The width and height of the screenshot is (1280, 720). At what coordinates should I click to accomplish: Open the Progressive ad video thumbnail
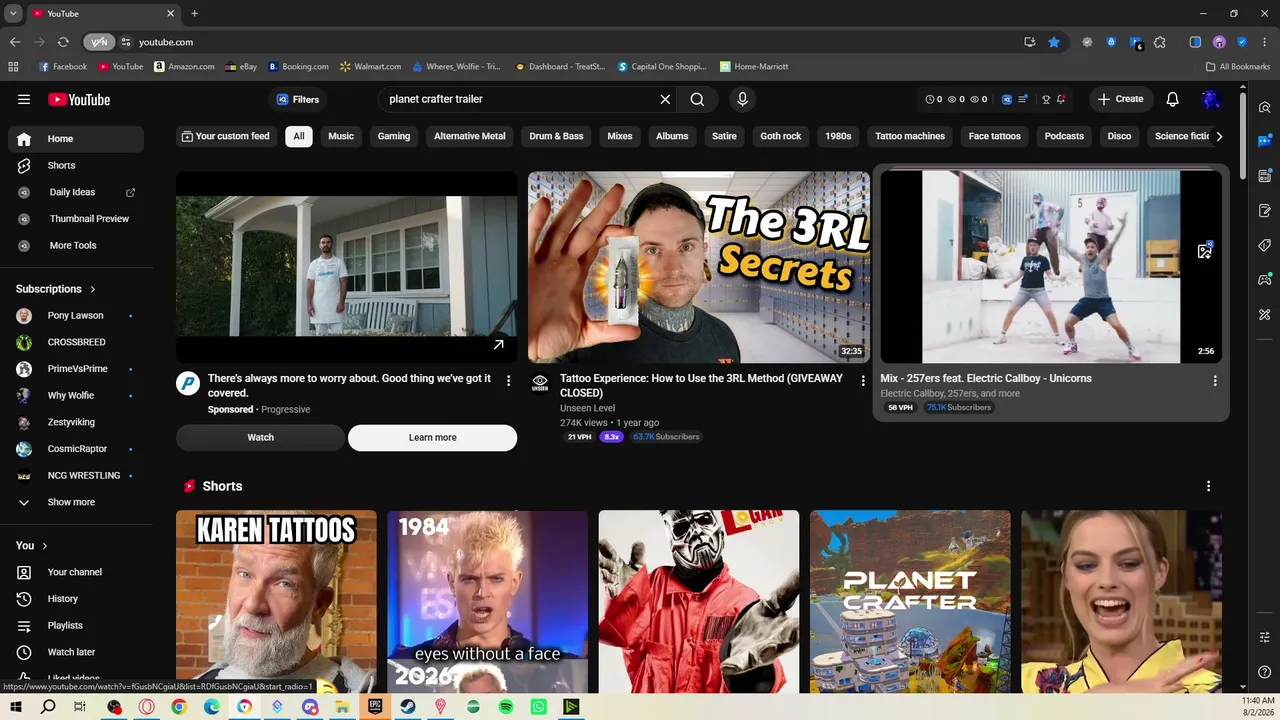point(347,267)
